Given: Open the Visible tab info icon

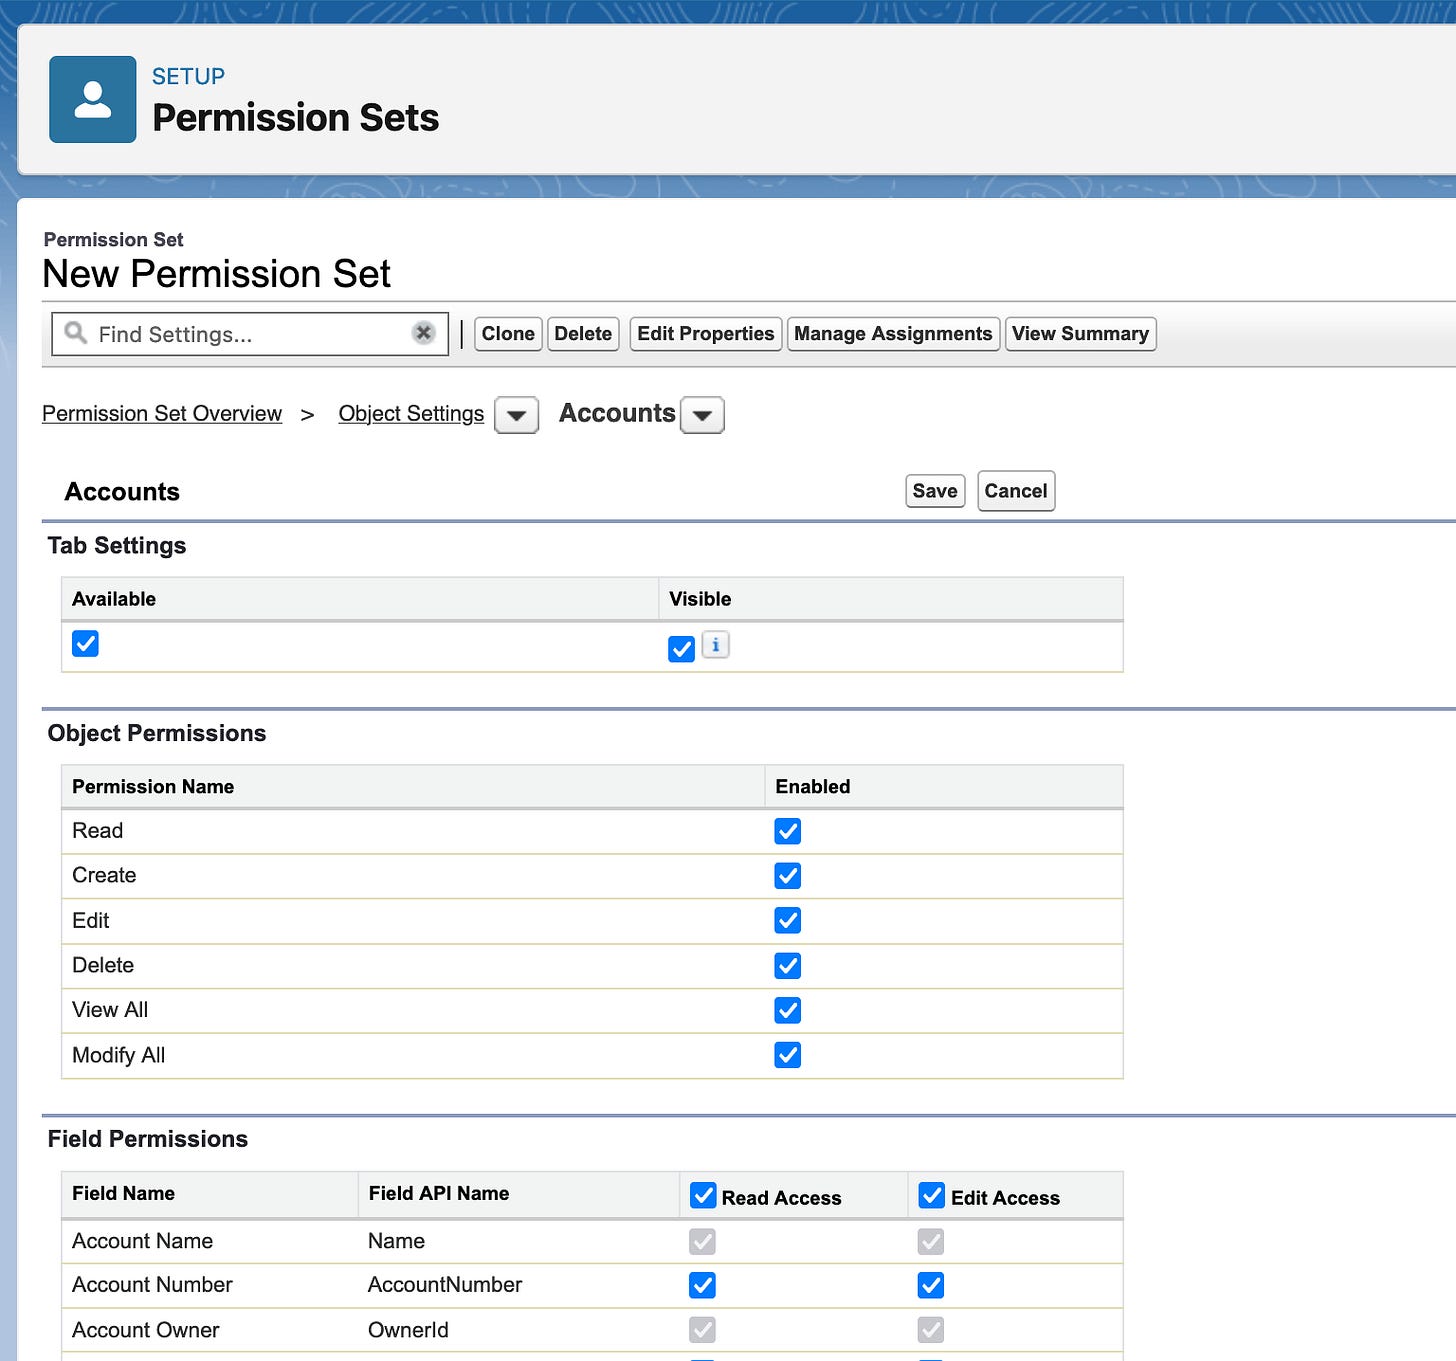Looking at the screenshot, I should [x=715, y=645].
